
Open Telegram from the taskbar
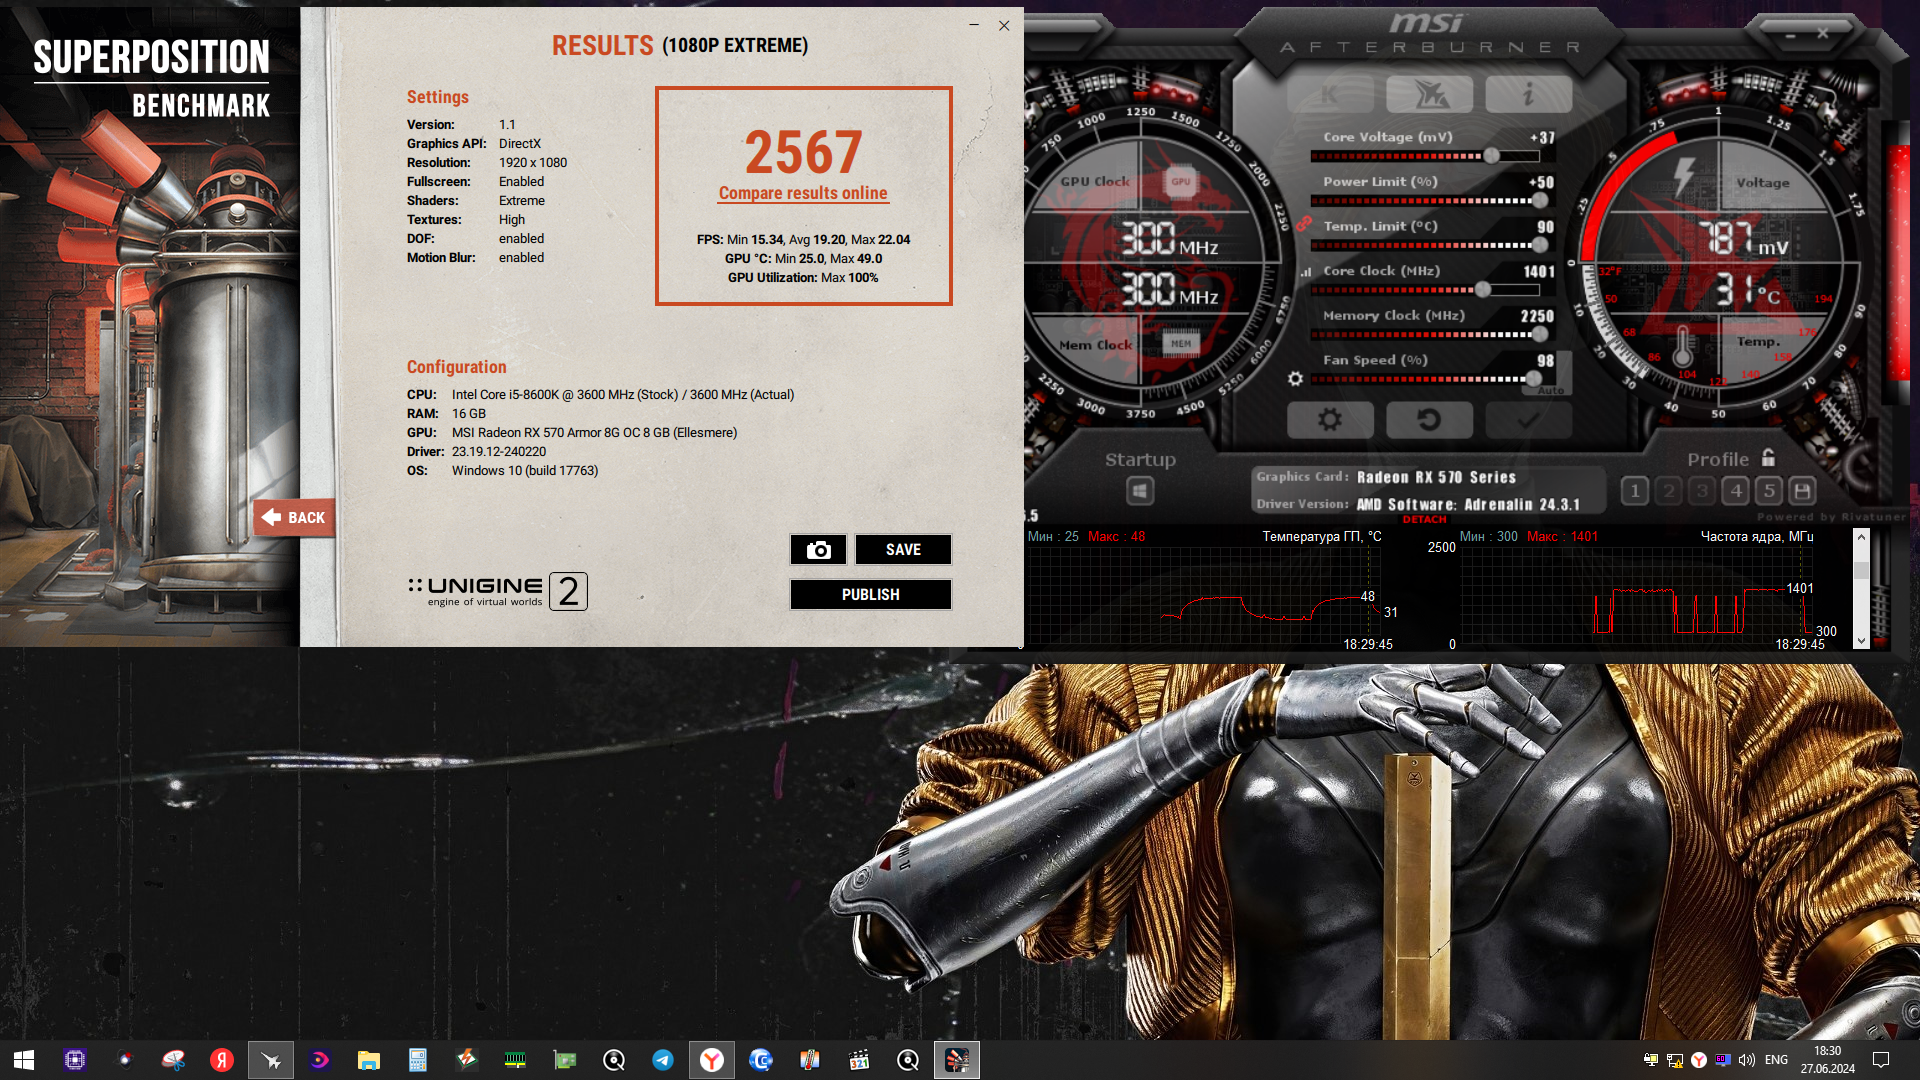tap(662, 1060)
